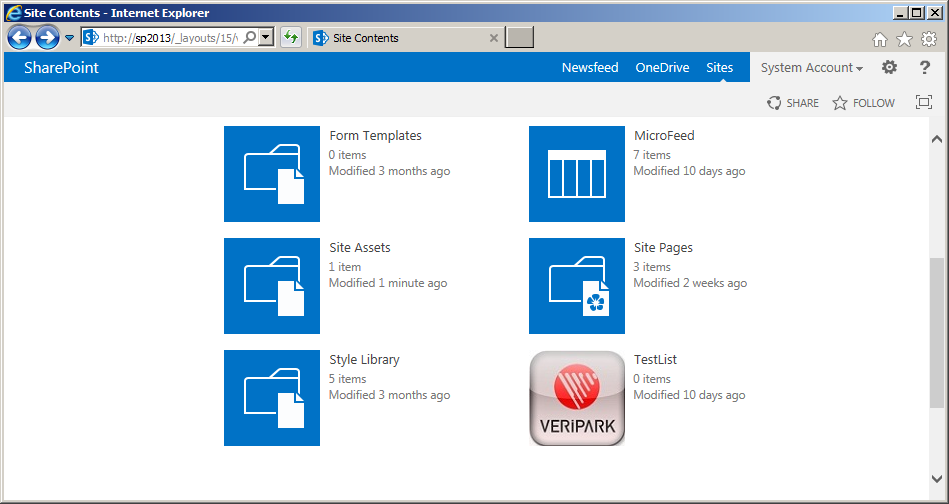Click the SharePoint icon in the address bar
949x504 pixels.
91,38
